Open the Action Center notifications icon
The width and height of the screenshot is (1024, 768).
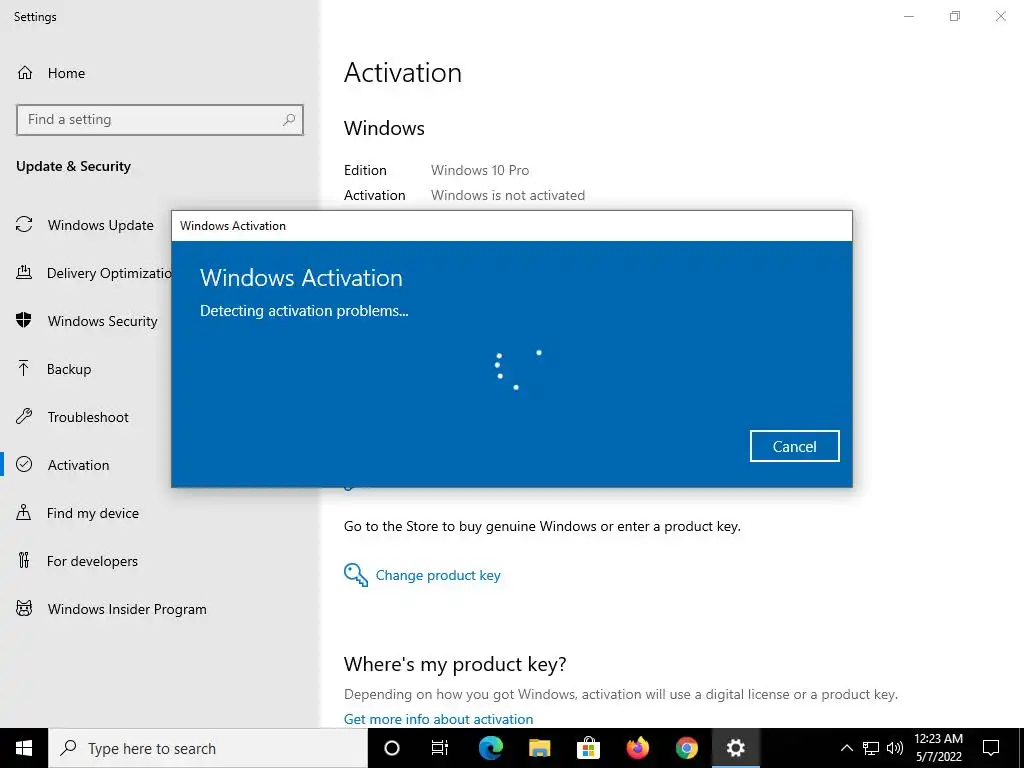[991, 748]
